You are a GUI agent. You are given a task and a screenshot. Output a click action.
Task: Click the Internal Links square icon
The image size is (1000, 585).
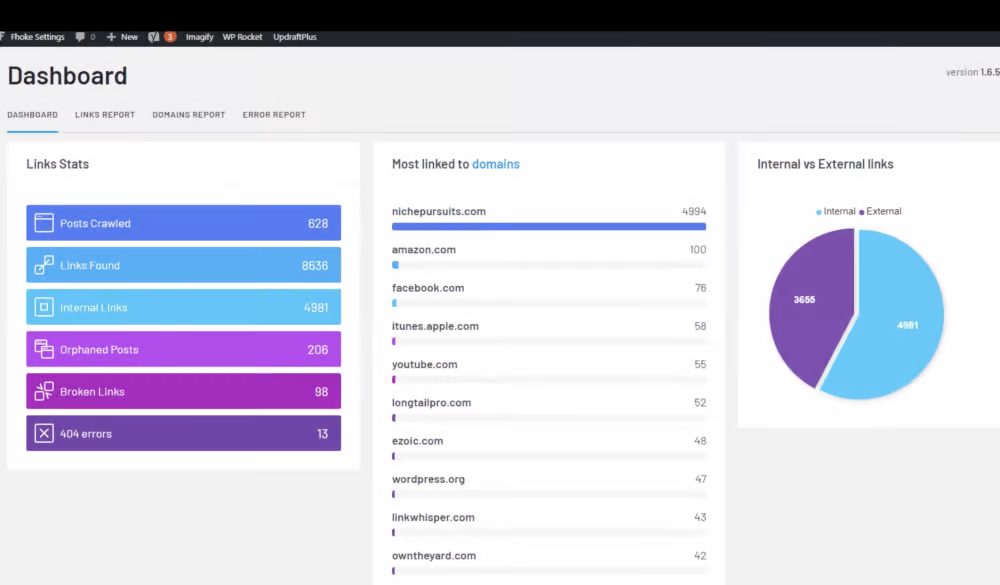[x=44, y=307]
